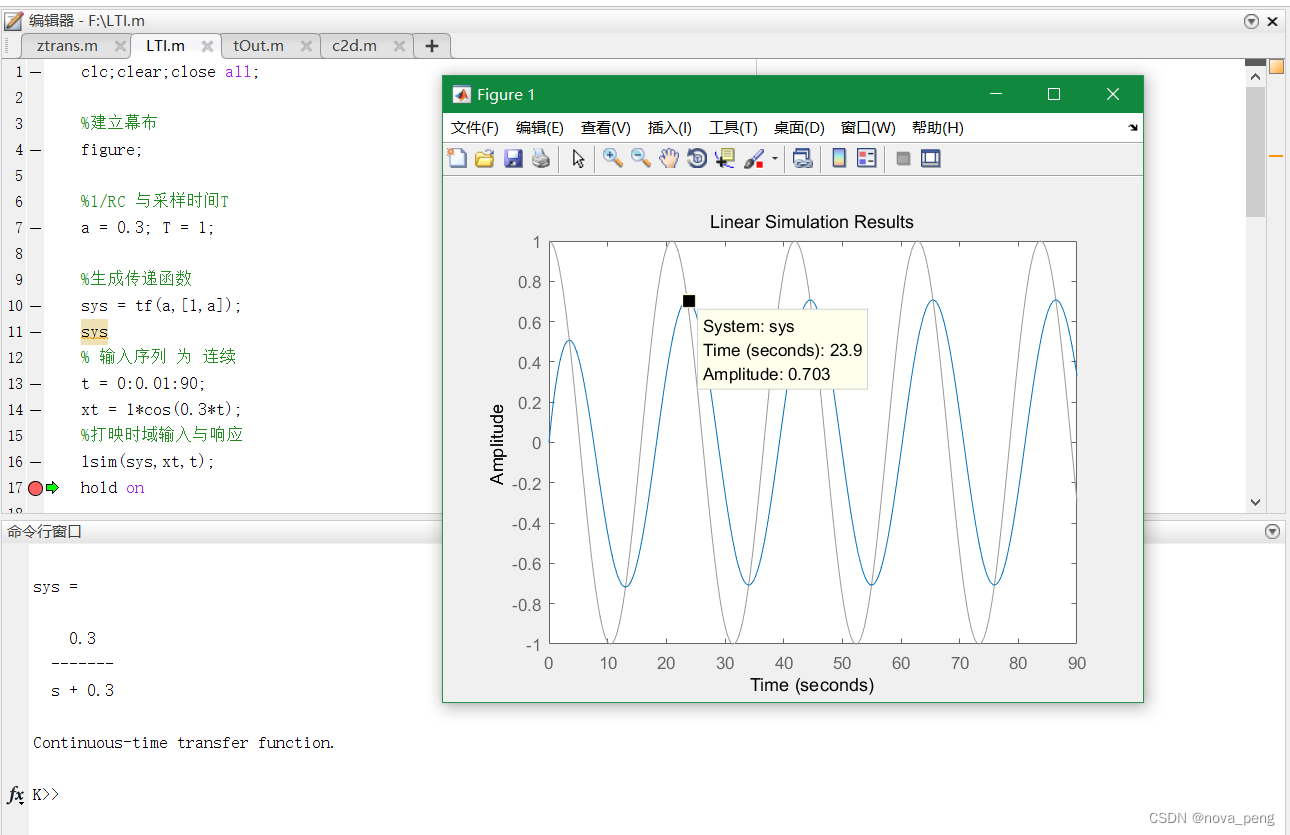Select the Edit Plot arrow tool
Screen dimensions: 1290x835
(x=578, y=158)
